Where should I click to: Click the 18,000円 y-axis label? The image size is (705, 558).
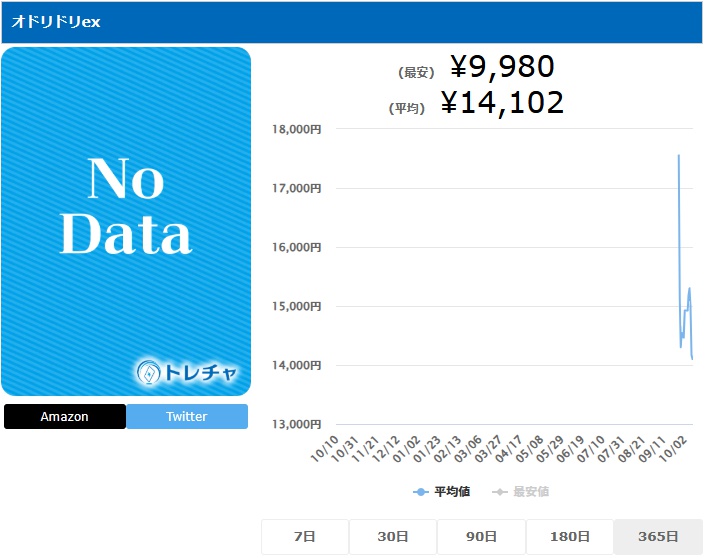click(298, 129)
